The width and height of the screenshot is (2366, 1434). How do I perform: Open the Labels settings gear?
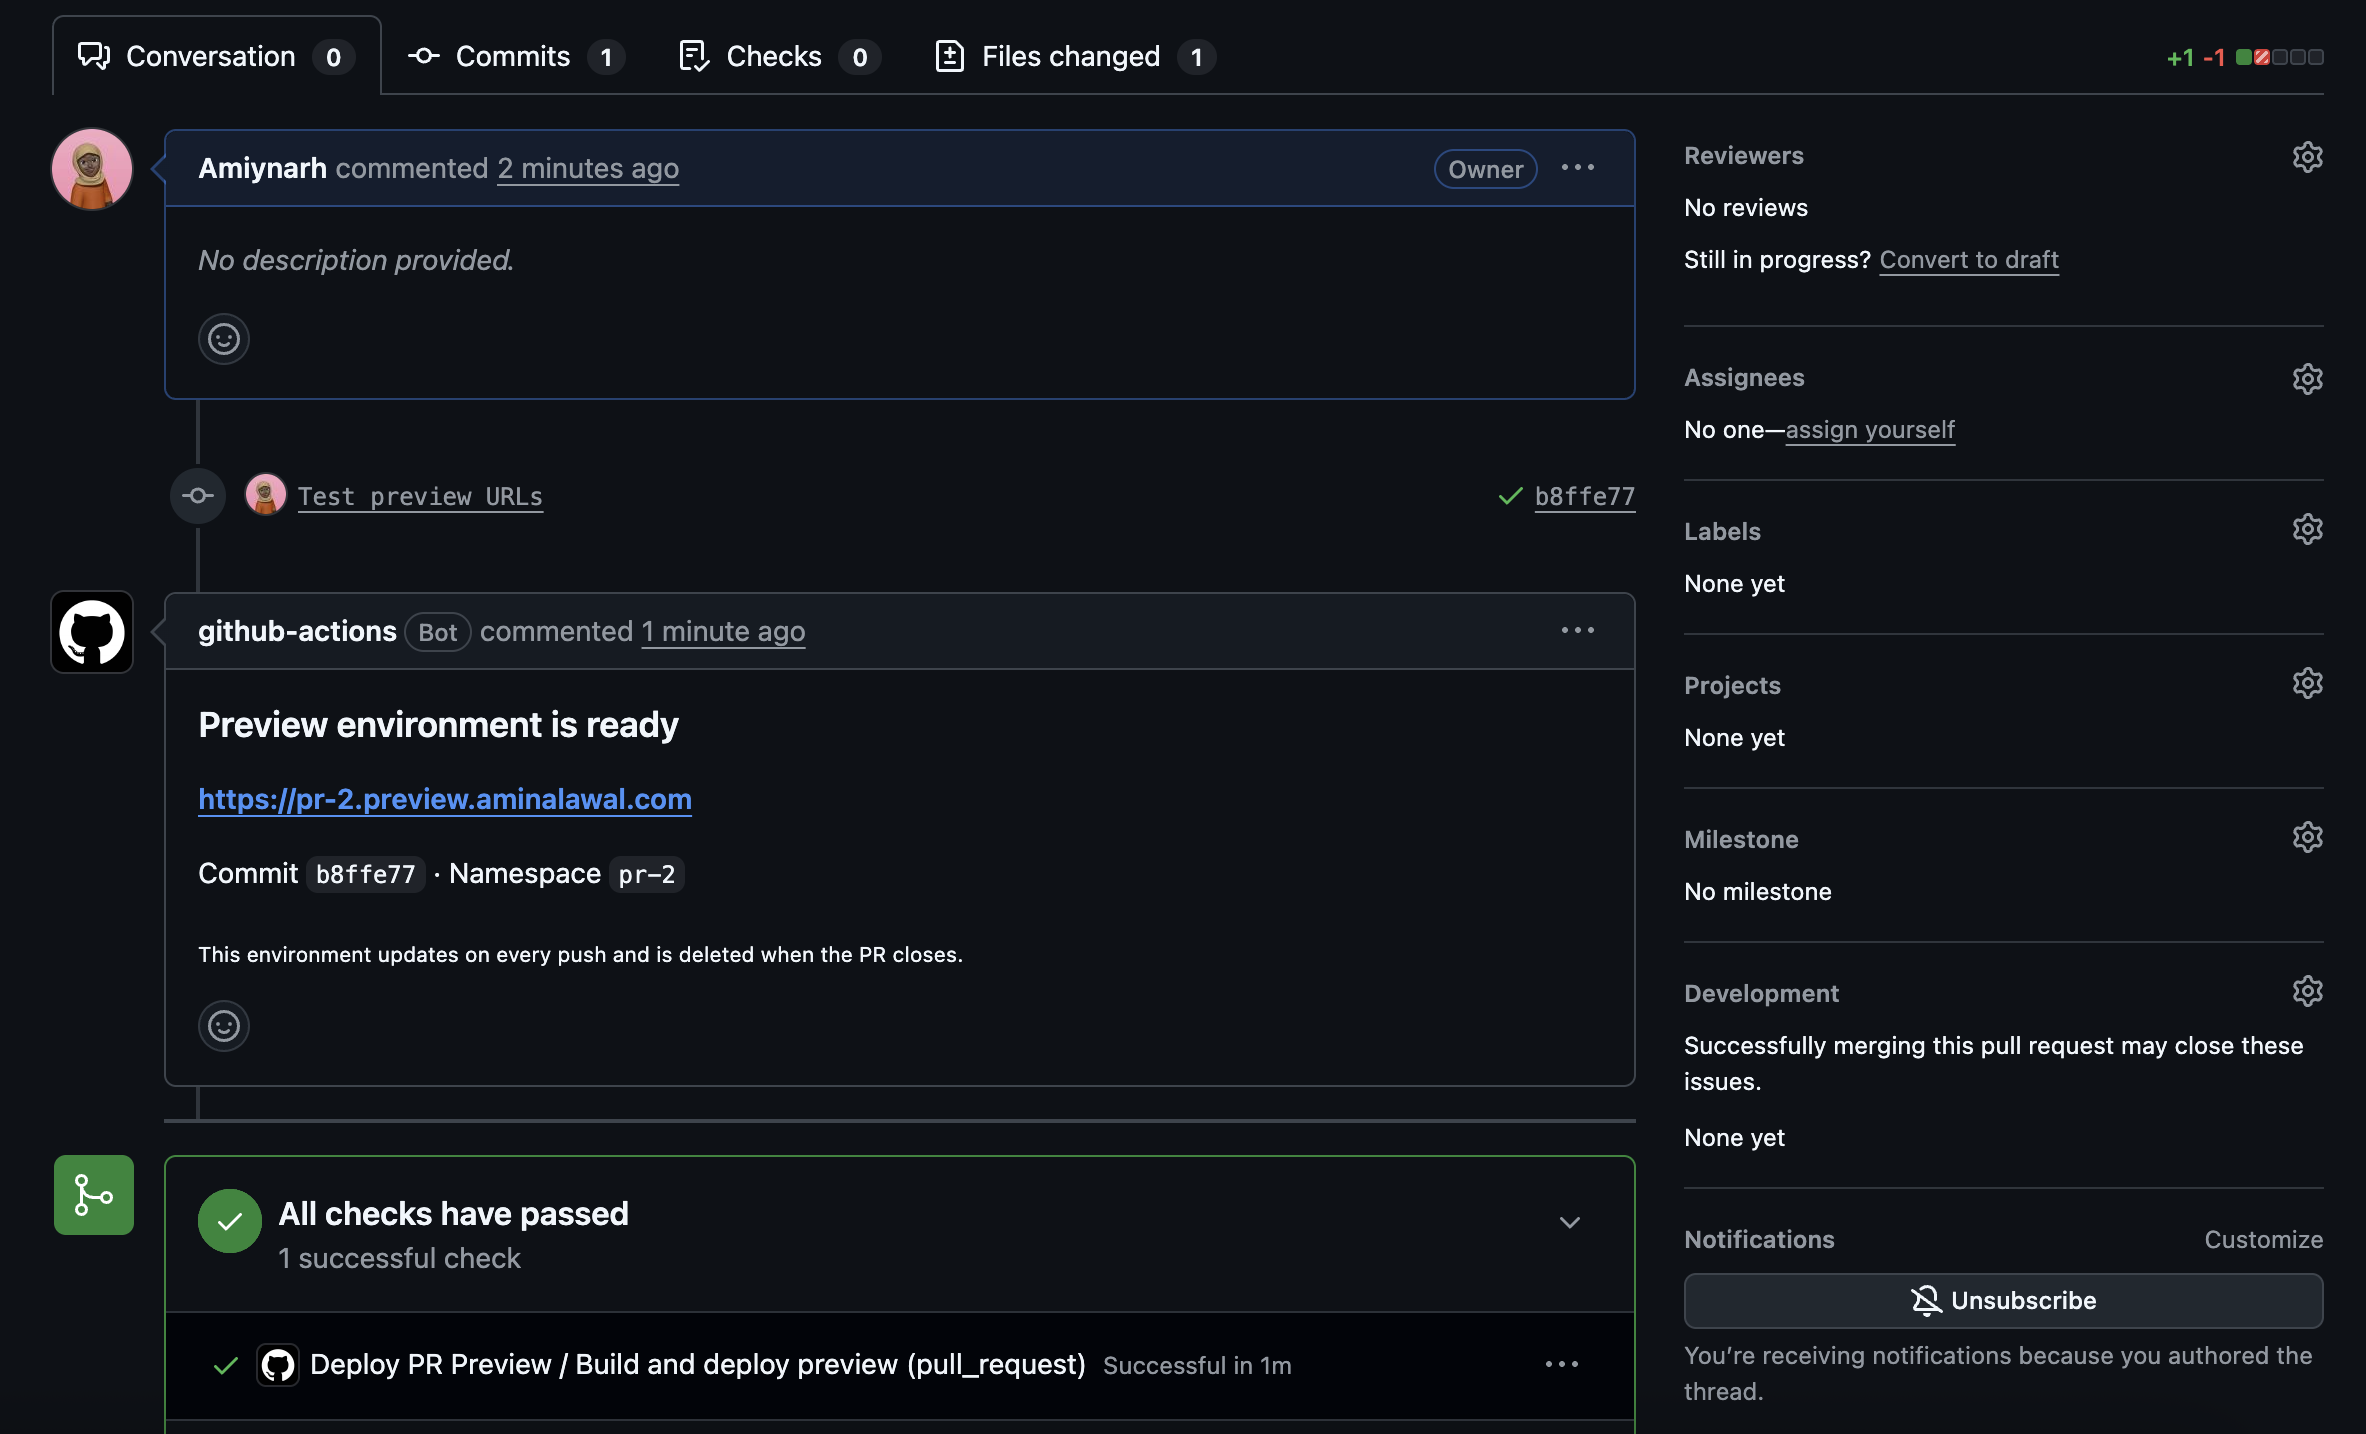(x=2307, y=529)
